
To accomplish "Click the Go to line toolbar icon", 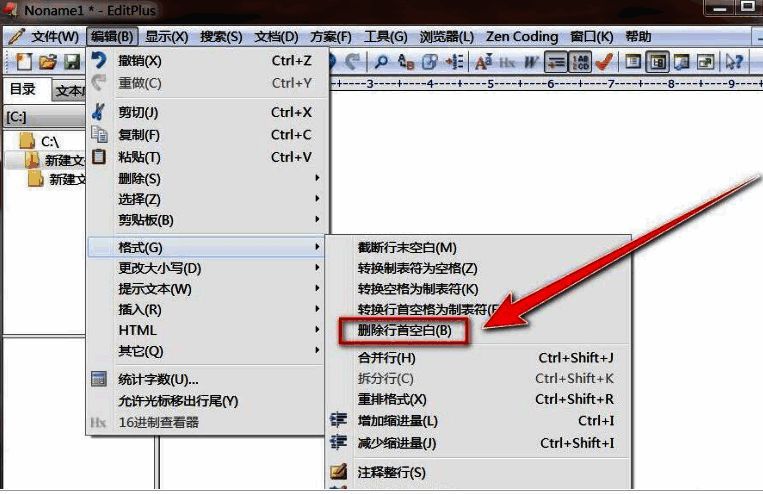I will (x=454, y=62).
